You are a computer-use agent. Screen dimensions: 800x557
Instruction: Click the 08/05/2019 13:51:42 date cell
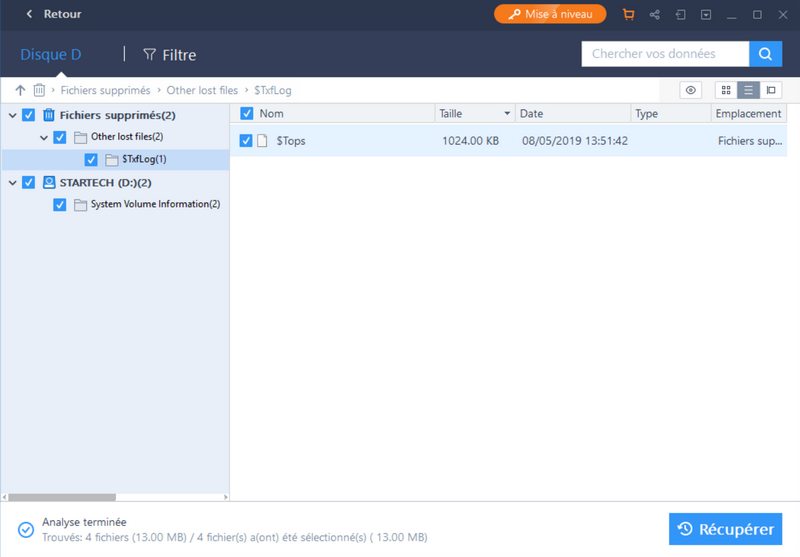(574, 141)
